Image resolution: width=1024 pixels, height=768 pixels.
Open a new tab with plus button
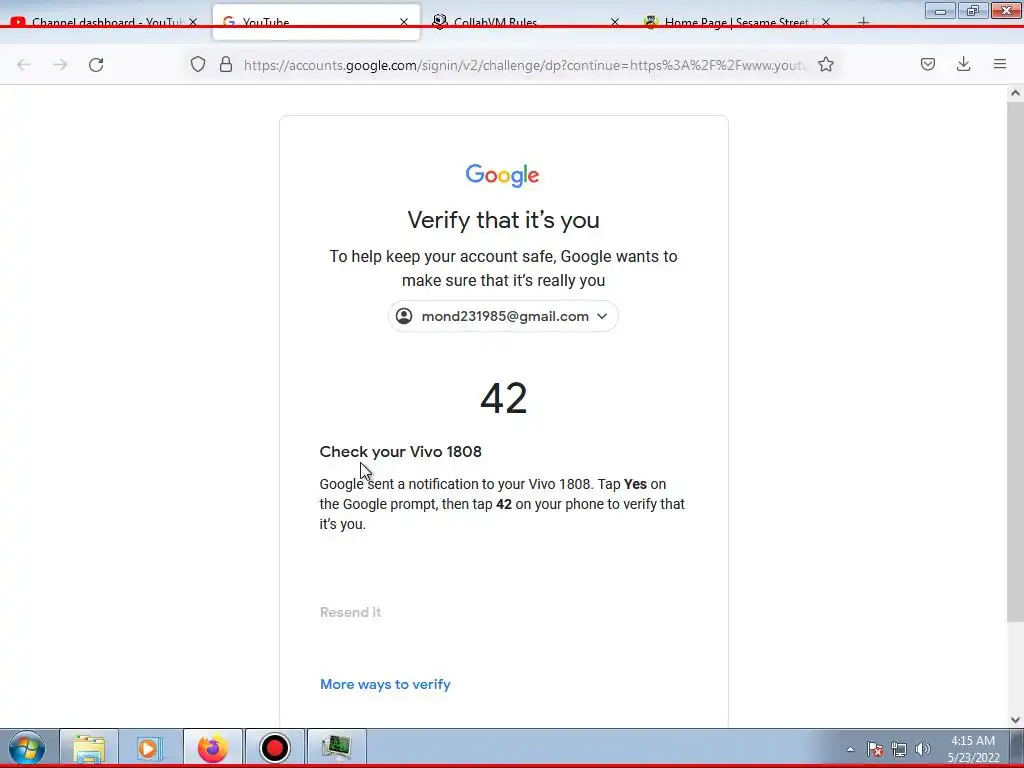click(863, 22)
